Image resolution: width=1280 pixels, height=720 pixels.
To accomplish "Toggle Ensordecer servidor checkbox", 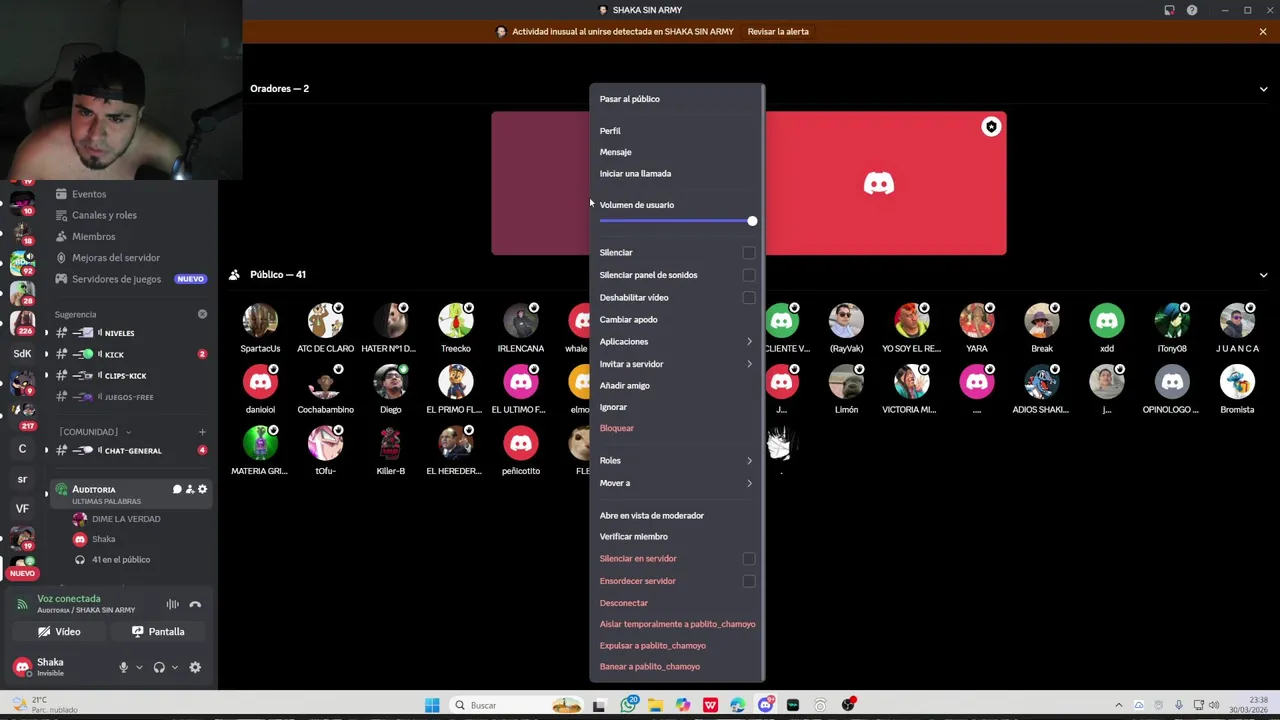I will (x=749, y=581).
